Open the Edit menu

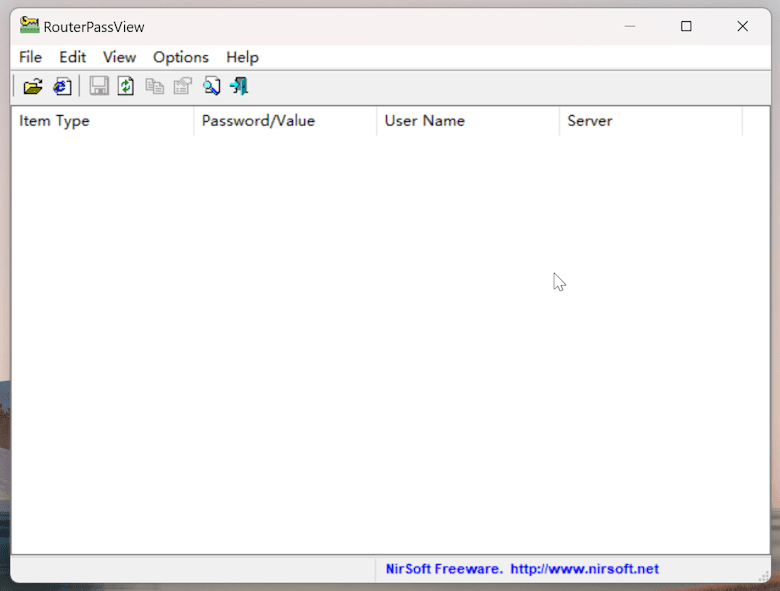pos(73,57)
